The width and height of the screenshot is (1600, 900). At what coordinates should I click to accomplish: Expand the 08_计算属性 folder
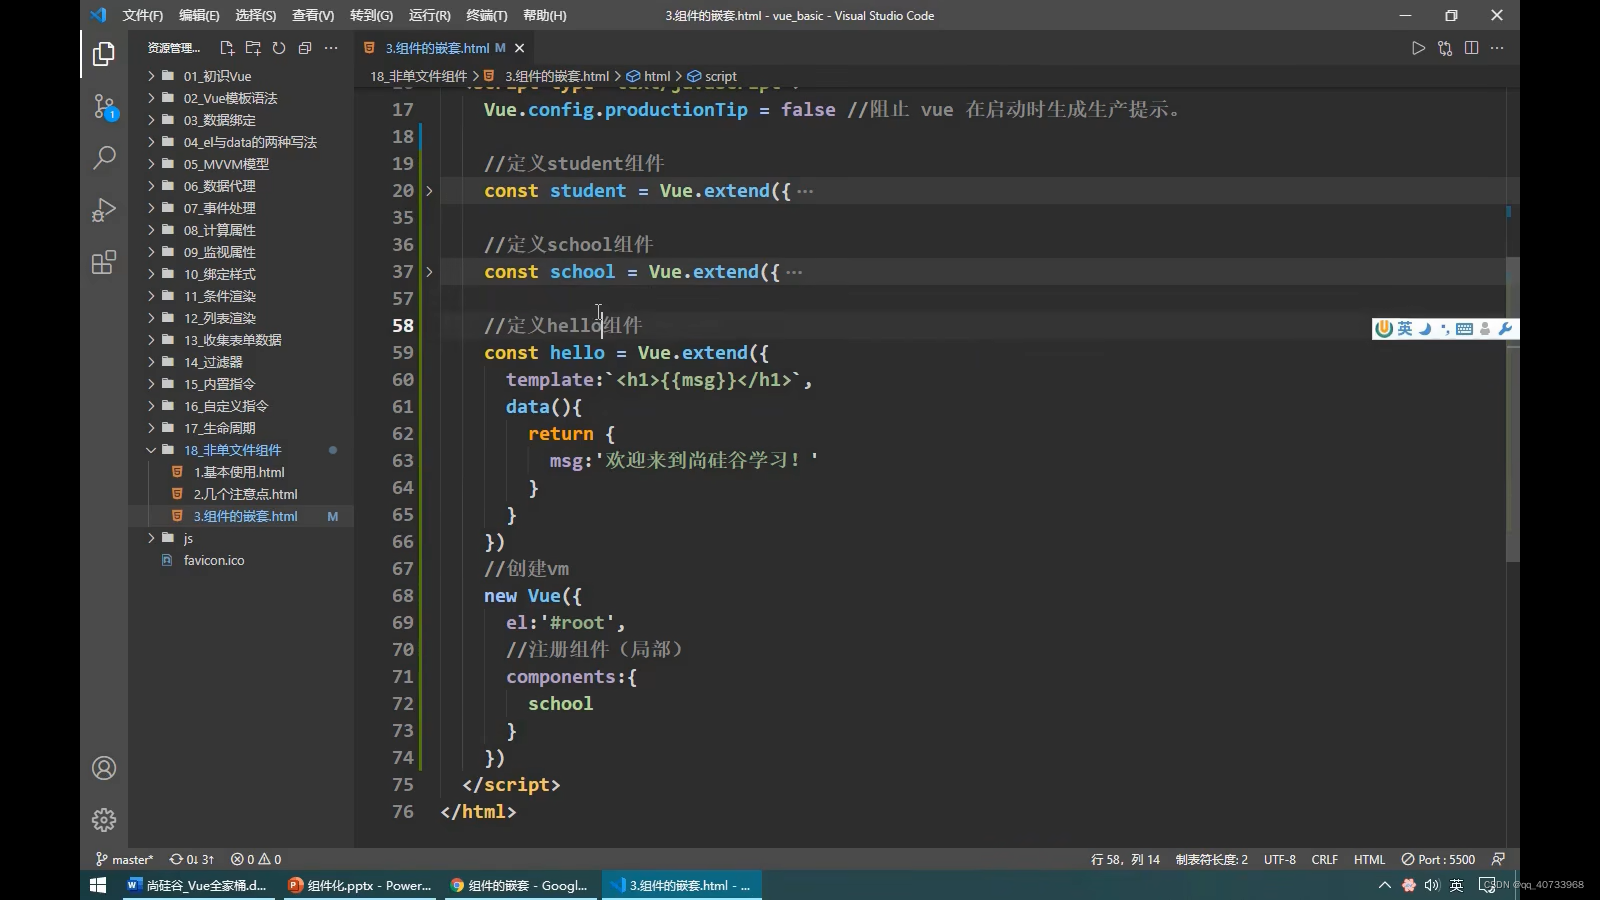(x=241, y=230)
